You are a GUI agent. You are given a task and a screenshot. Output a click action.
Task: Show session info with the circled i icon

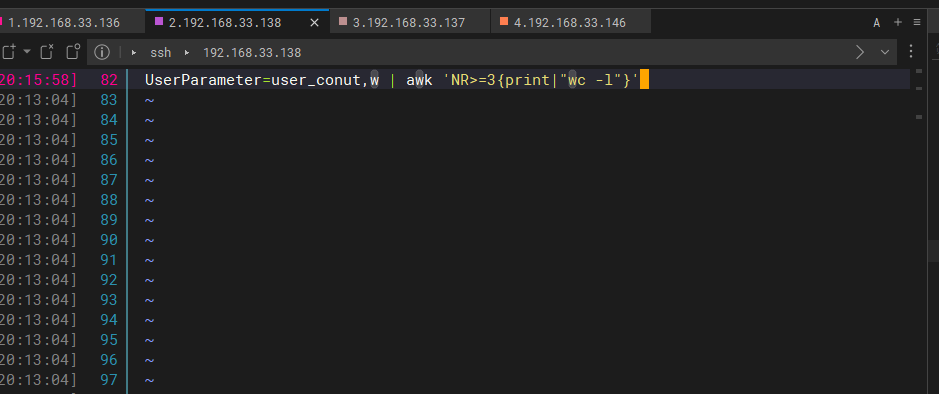pos(102,52)
